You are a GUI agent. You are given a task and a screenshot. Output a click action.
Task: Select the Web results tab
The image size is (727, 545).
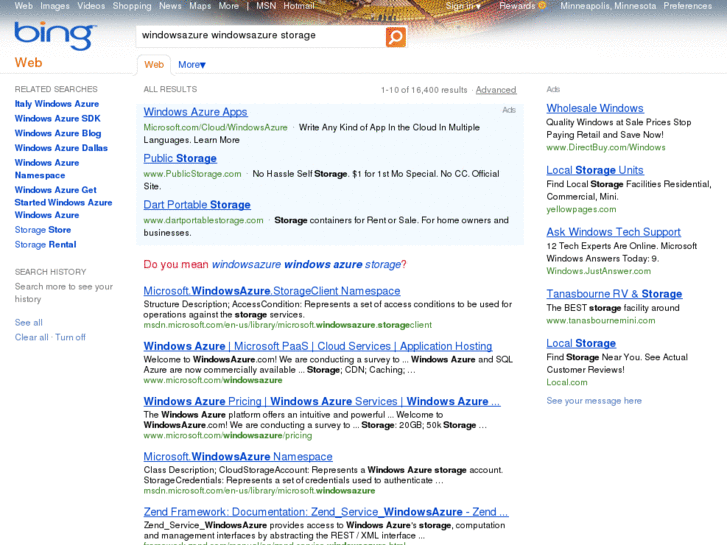pyautogui.click(x=154, y=65)
